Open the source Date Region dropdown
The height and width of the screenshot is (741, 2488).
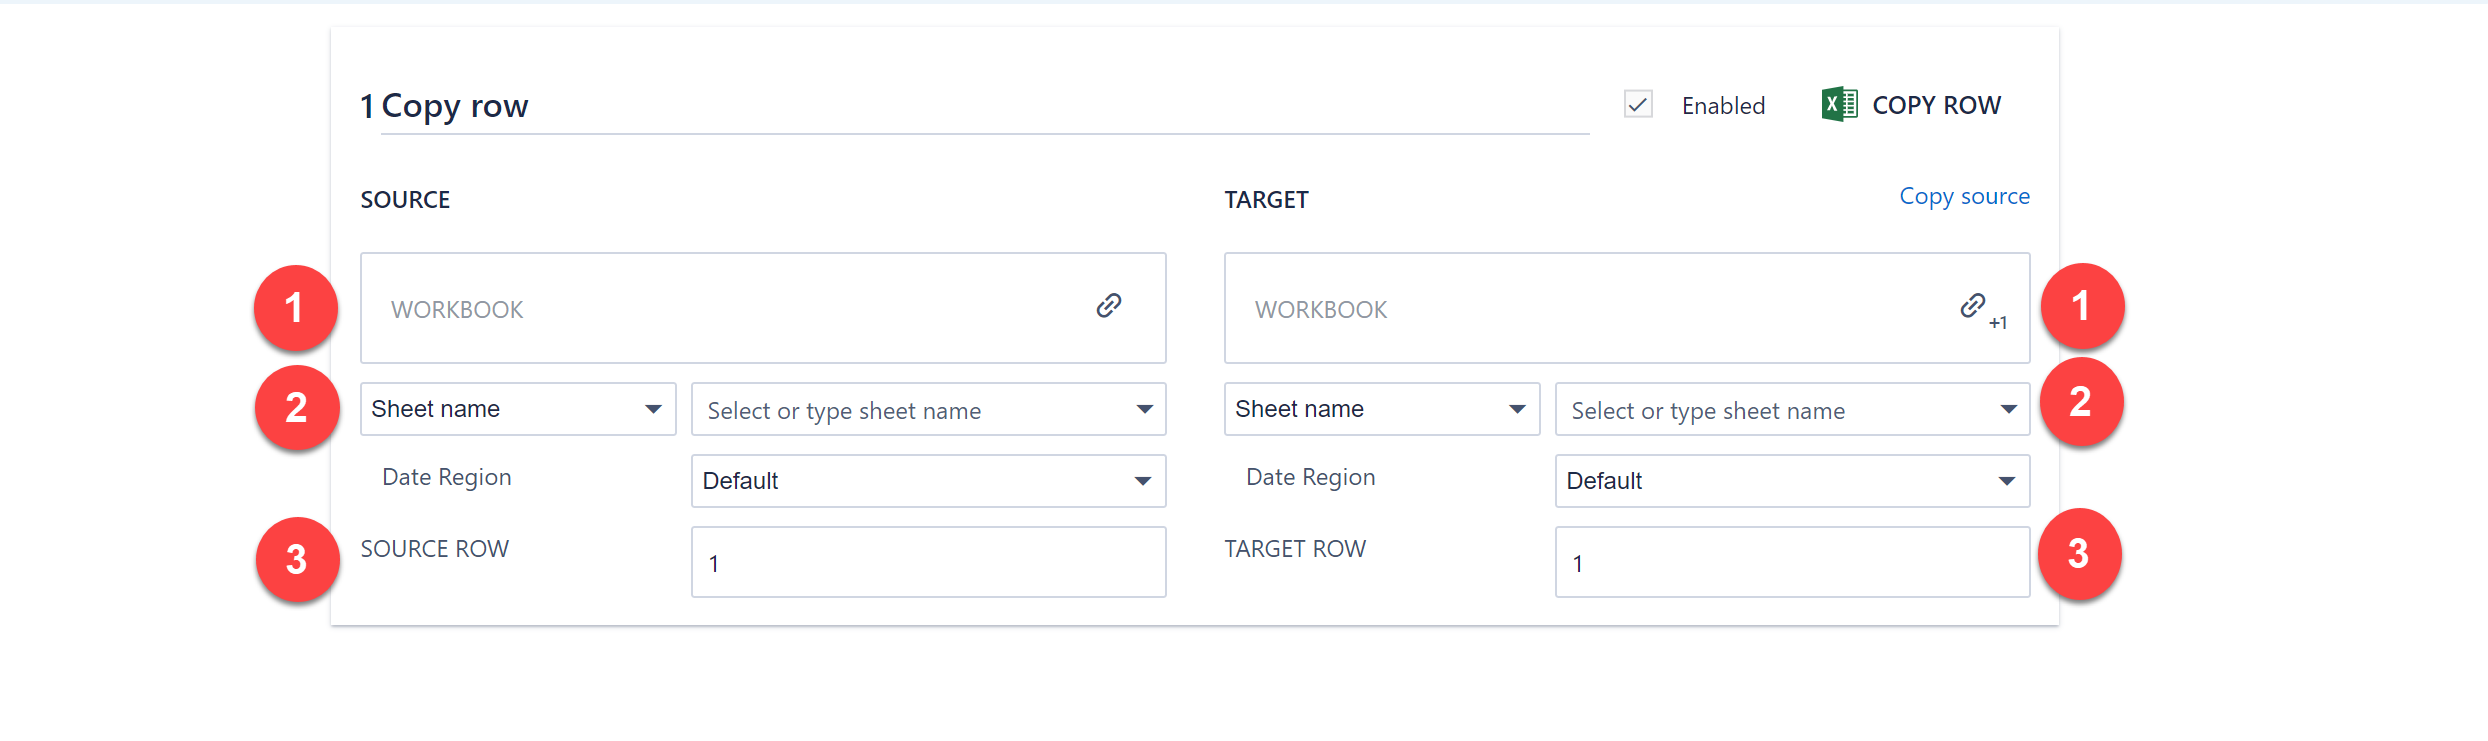click(x=928, y=481)
